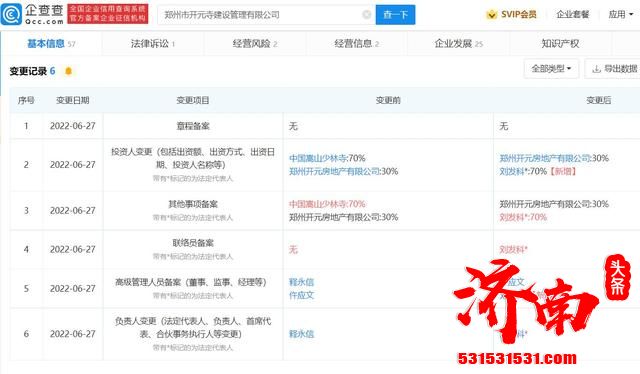
Task: Switch to the 企业发展 tab
Action: click(458, 43)
